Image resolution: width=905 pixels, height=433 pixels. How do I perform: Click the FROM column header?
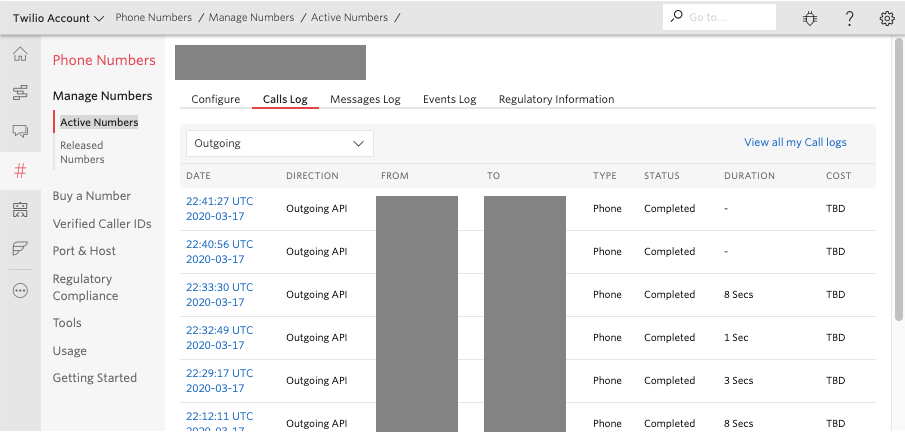pyautogui.click(x=395, y=176)
